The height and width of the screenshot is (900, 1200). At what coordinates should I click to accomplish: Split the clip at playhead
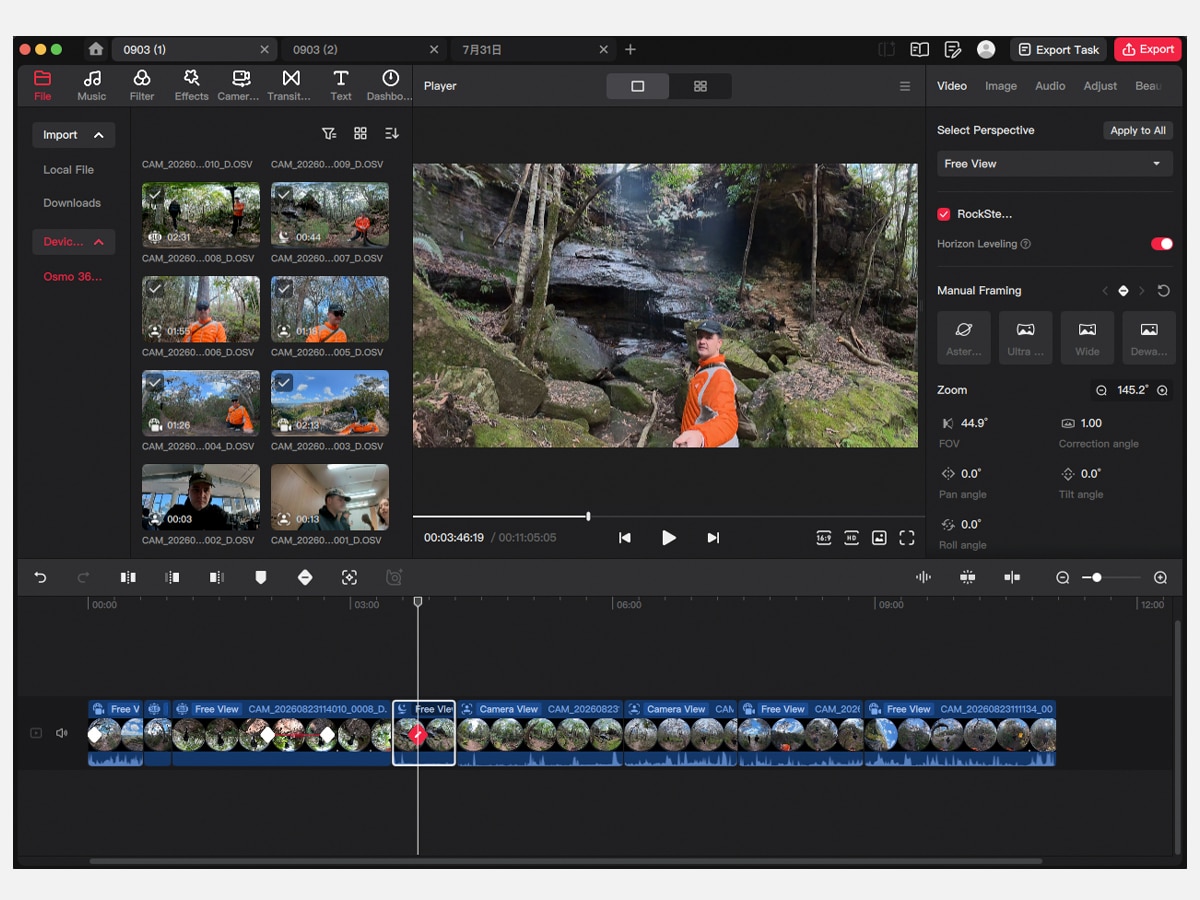128,577
